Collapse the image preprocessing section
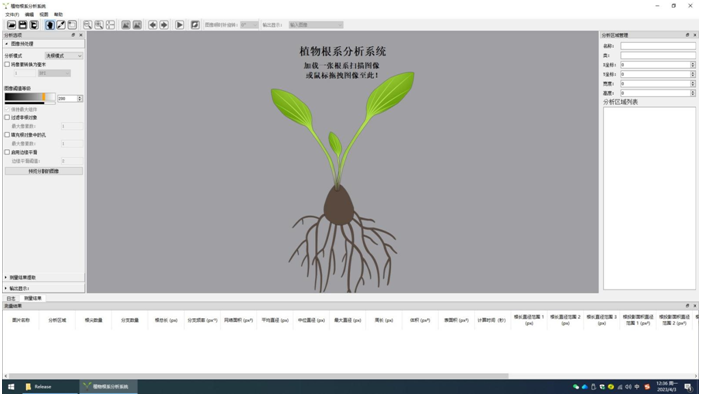The image size is (701, 396). point(43,44)
